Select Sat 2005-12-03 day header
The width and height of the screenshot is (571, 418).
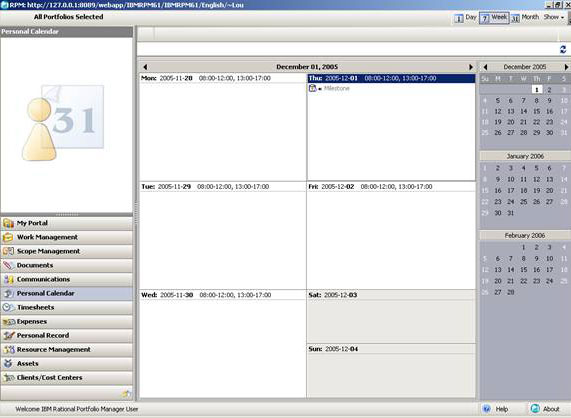[x=391, y=295]
